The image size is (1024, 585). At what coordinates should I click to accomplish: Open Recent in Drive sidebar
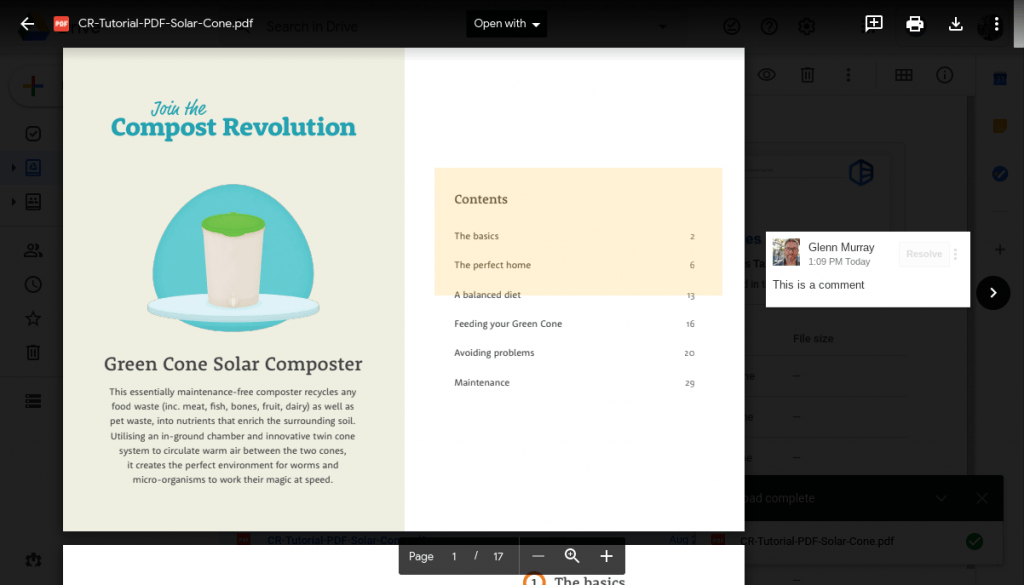(x=33, y=285)
